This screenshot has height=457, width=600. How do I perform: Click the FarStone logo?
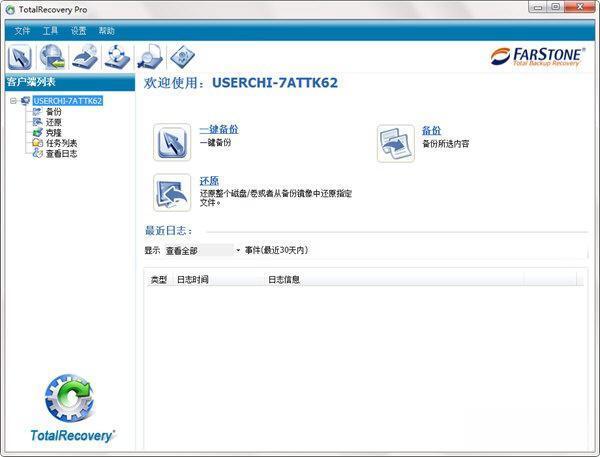tap(537, 57)
